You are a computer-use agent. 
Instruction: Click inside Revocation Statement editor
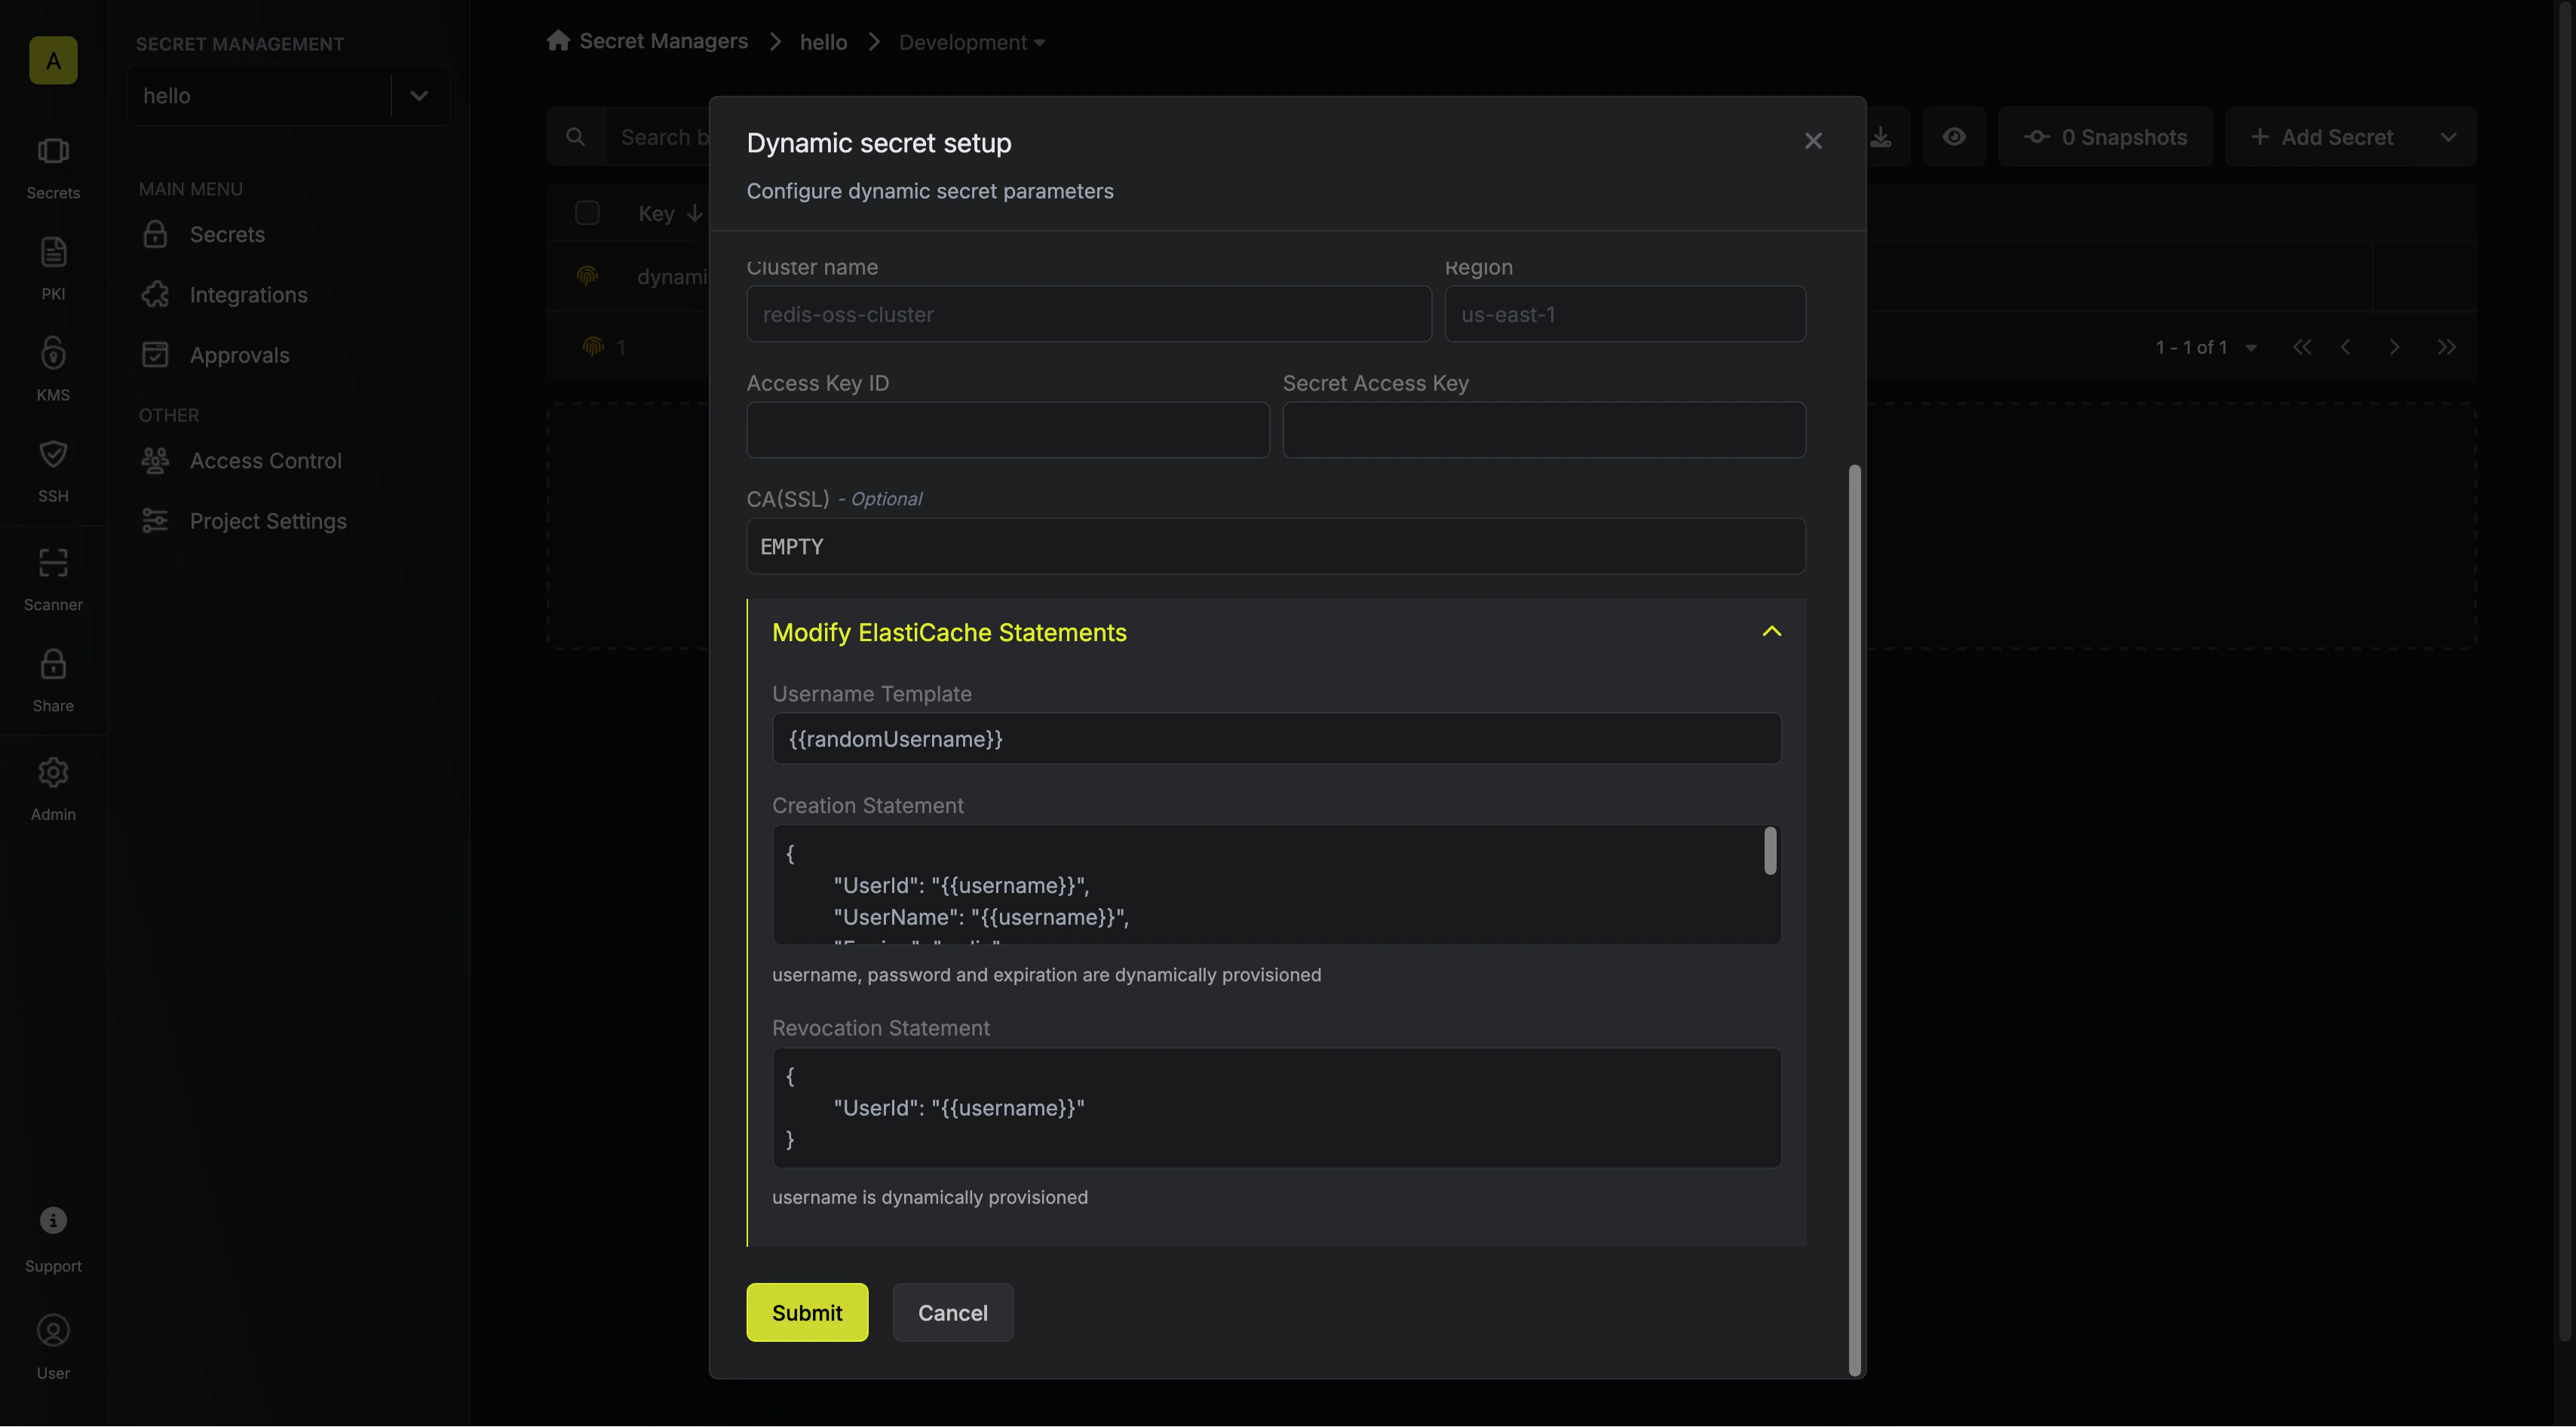pyautogui.click(x=1275, y=1108)
